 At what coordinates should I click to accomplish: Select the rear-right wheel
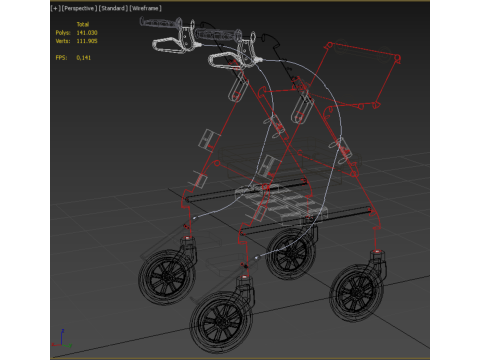click(x=356, y=293)
